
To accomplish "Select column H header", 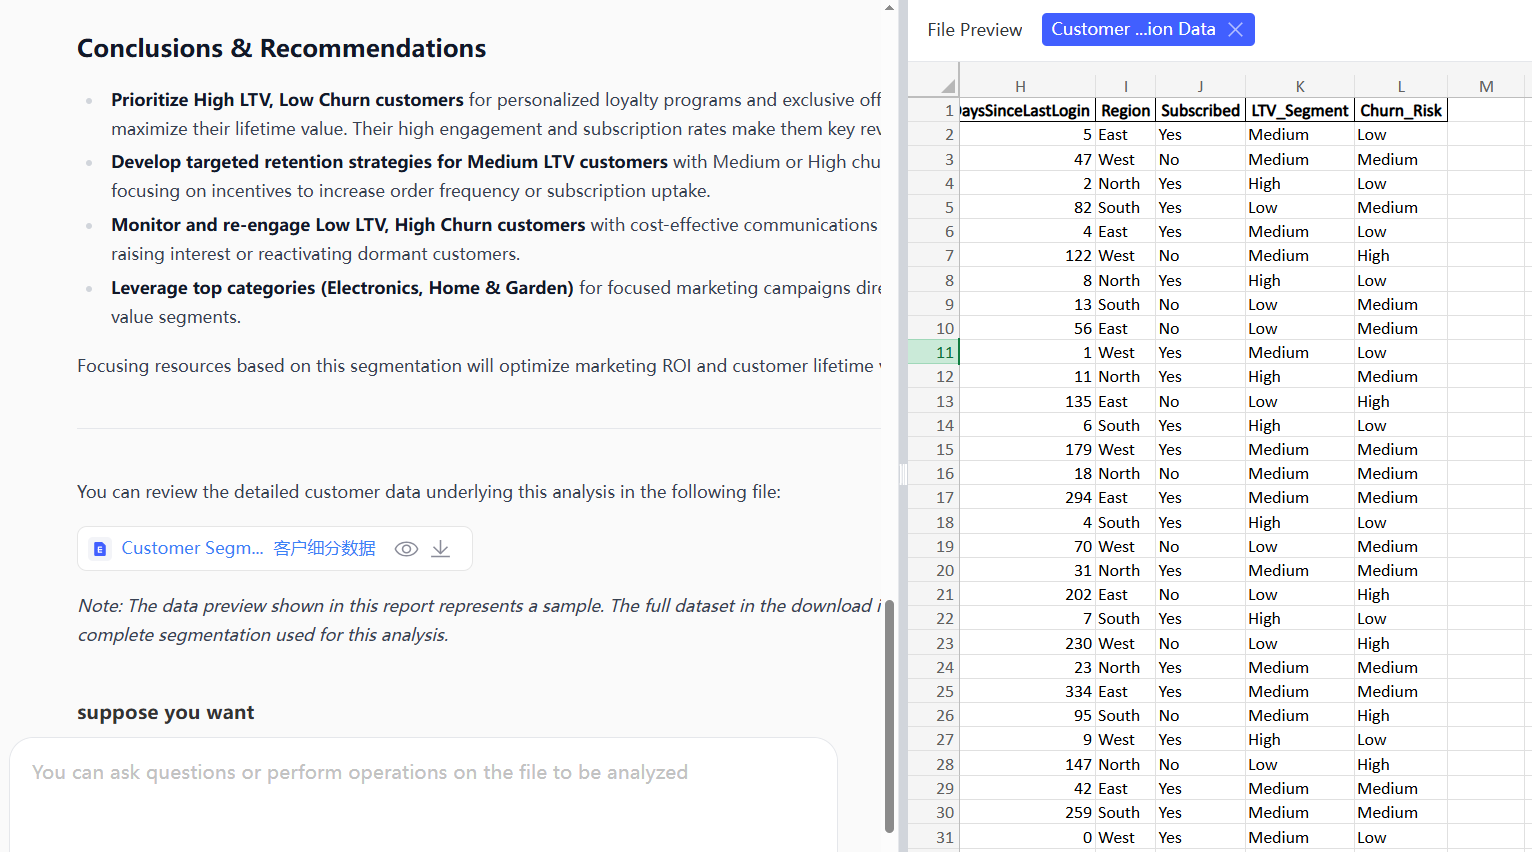I will pyautogui.click(x=1020, y=86).
